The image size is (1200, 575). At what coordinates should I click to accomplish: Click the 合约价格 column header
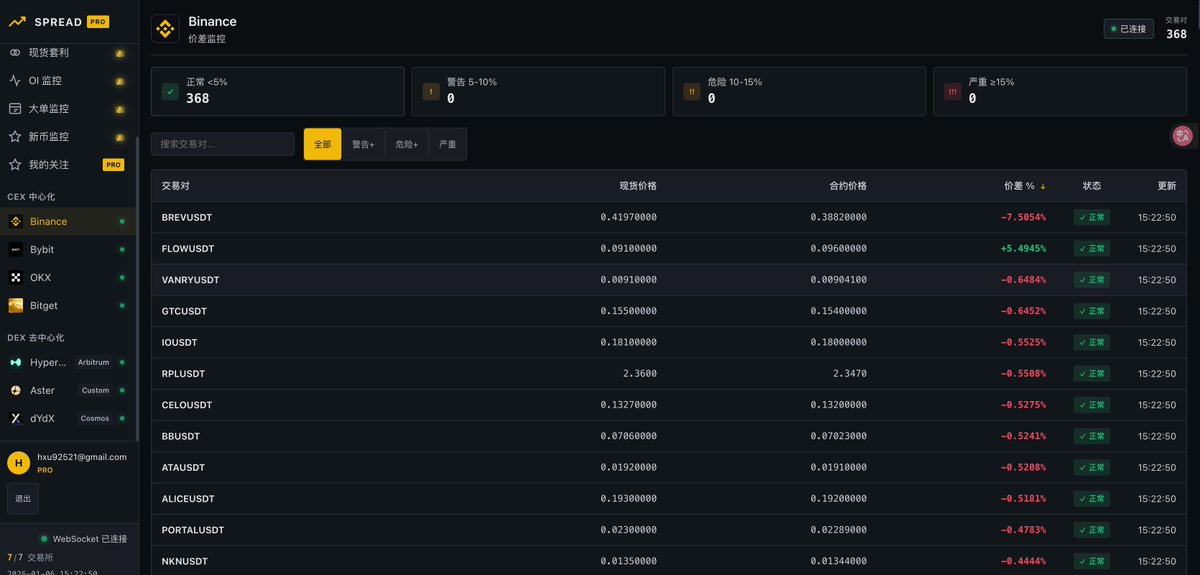click(x=848, y=186)
